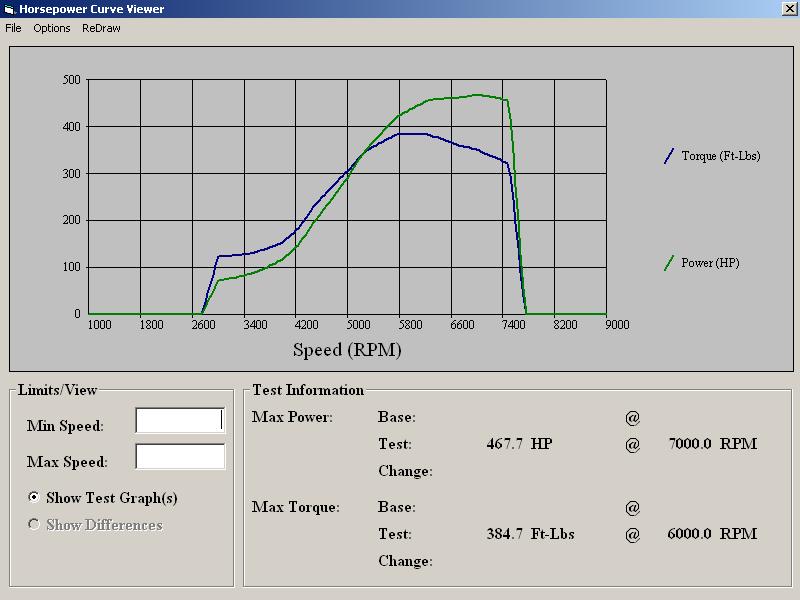
Task: Open the File menu
Action: [x=13, y=28]
